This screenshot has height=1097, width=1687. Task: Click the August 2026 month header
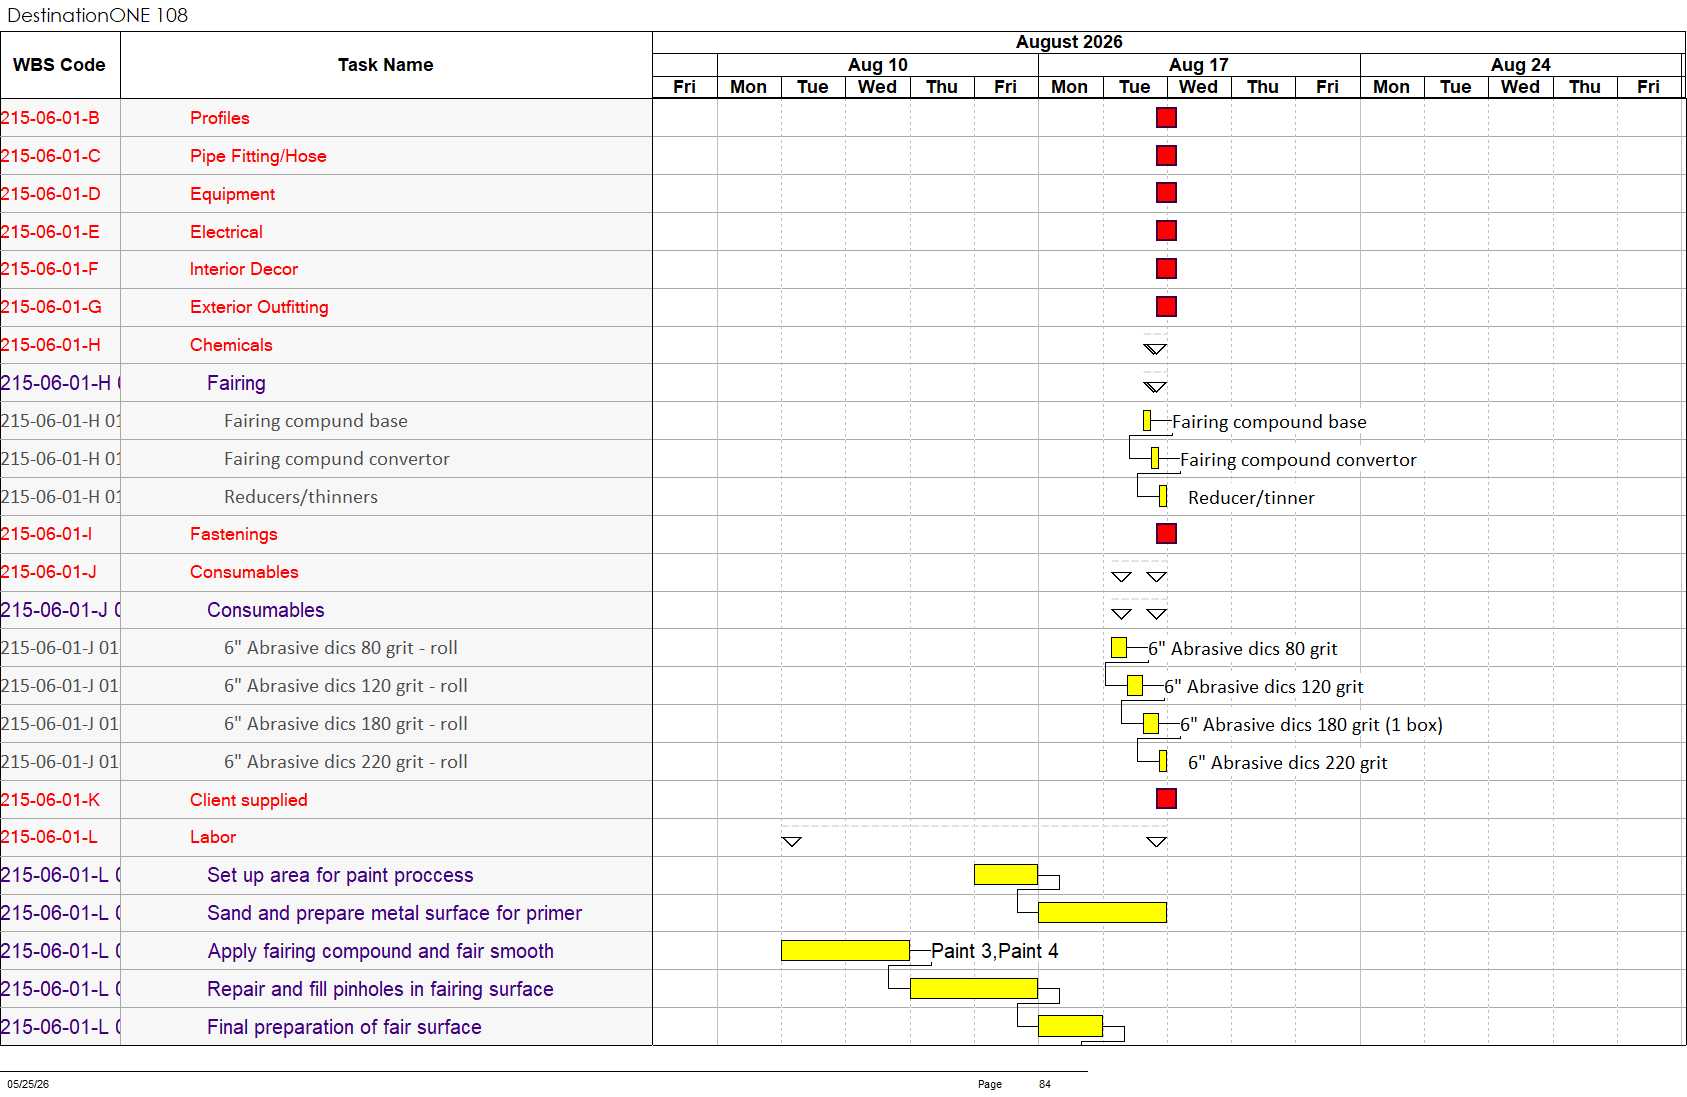click(x=1069, y=42)
